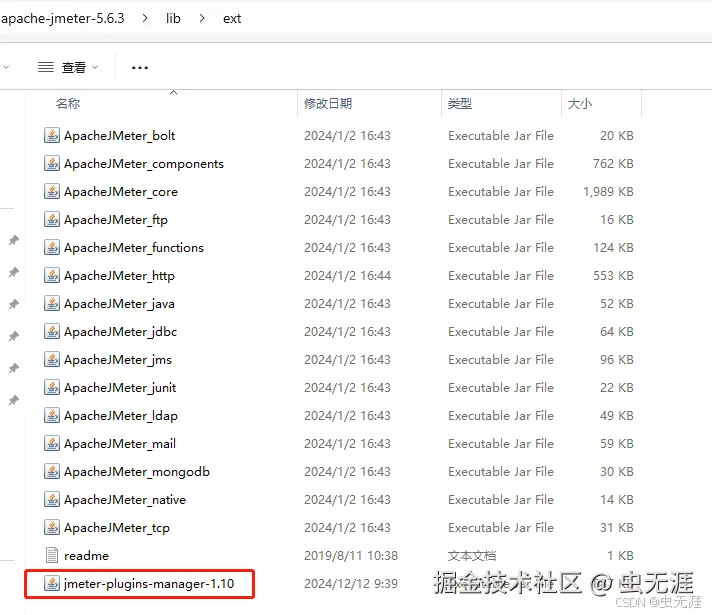Click the ApacheJMeter_native jar icon
Screen dimensions: 712x615
52,500
